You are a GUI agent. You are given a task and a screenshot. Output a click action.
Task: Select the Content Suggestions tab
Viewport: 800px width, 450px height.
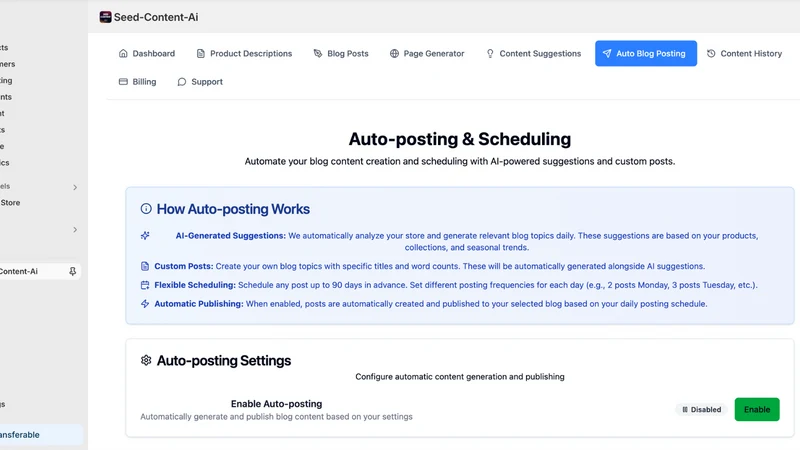click(533, 53)
